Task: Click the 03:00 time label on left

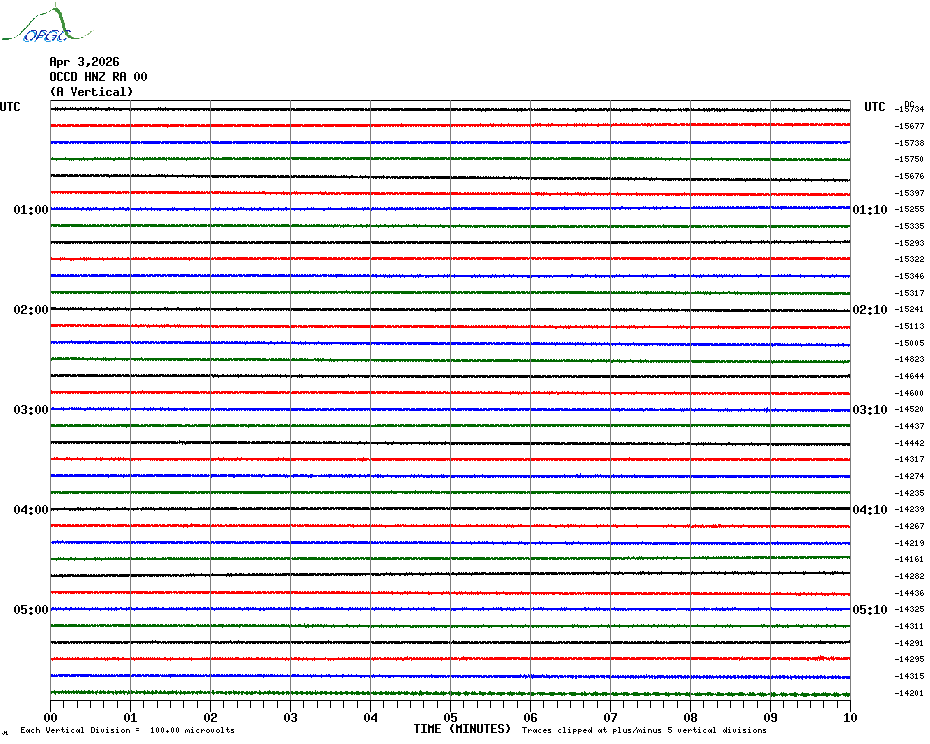Action: 31,410
